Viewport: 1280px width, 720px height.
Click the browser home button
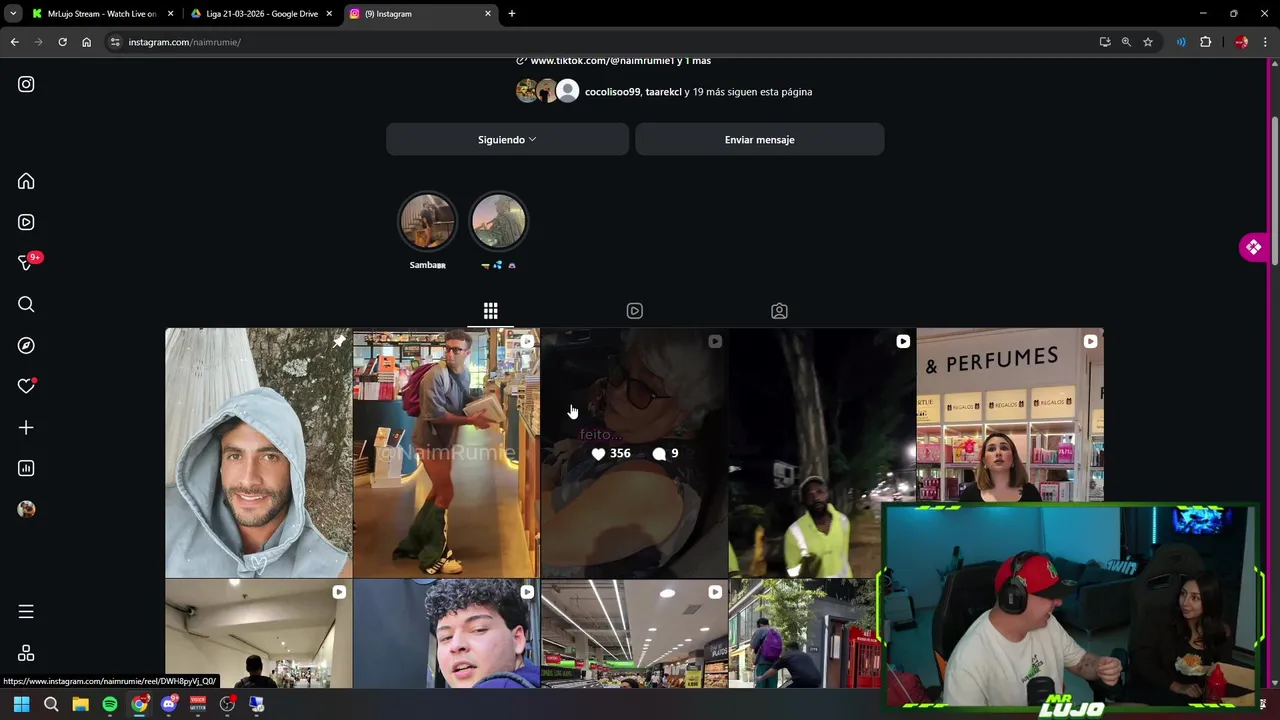[86, 42]
